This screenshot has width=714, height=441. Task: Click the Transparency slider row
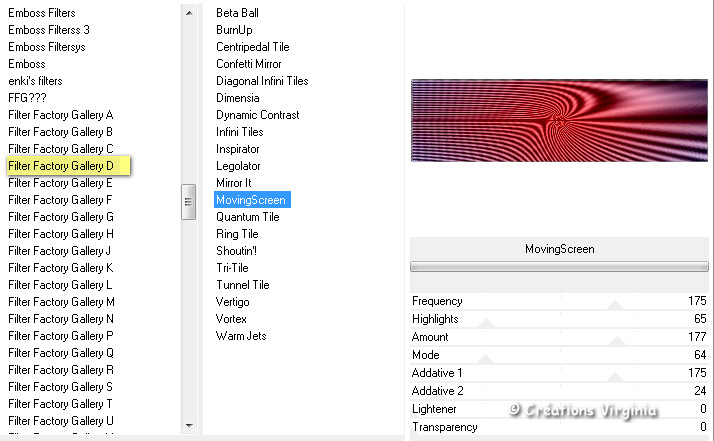[559, 427]
